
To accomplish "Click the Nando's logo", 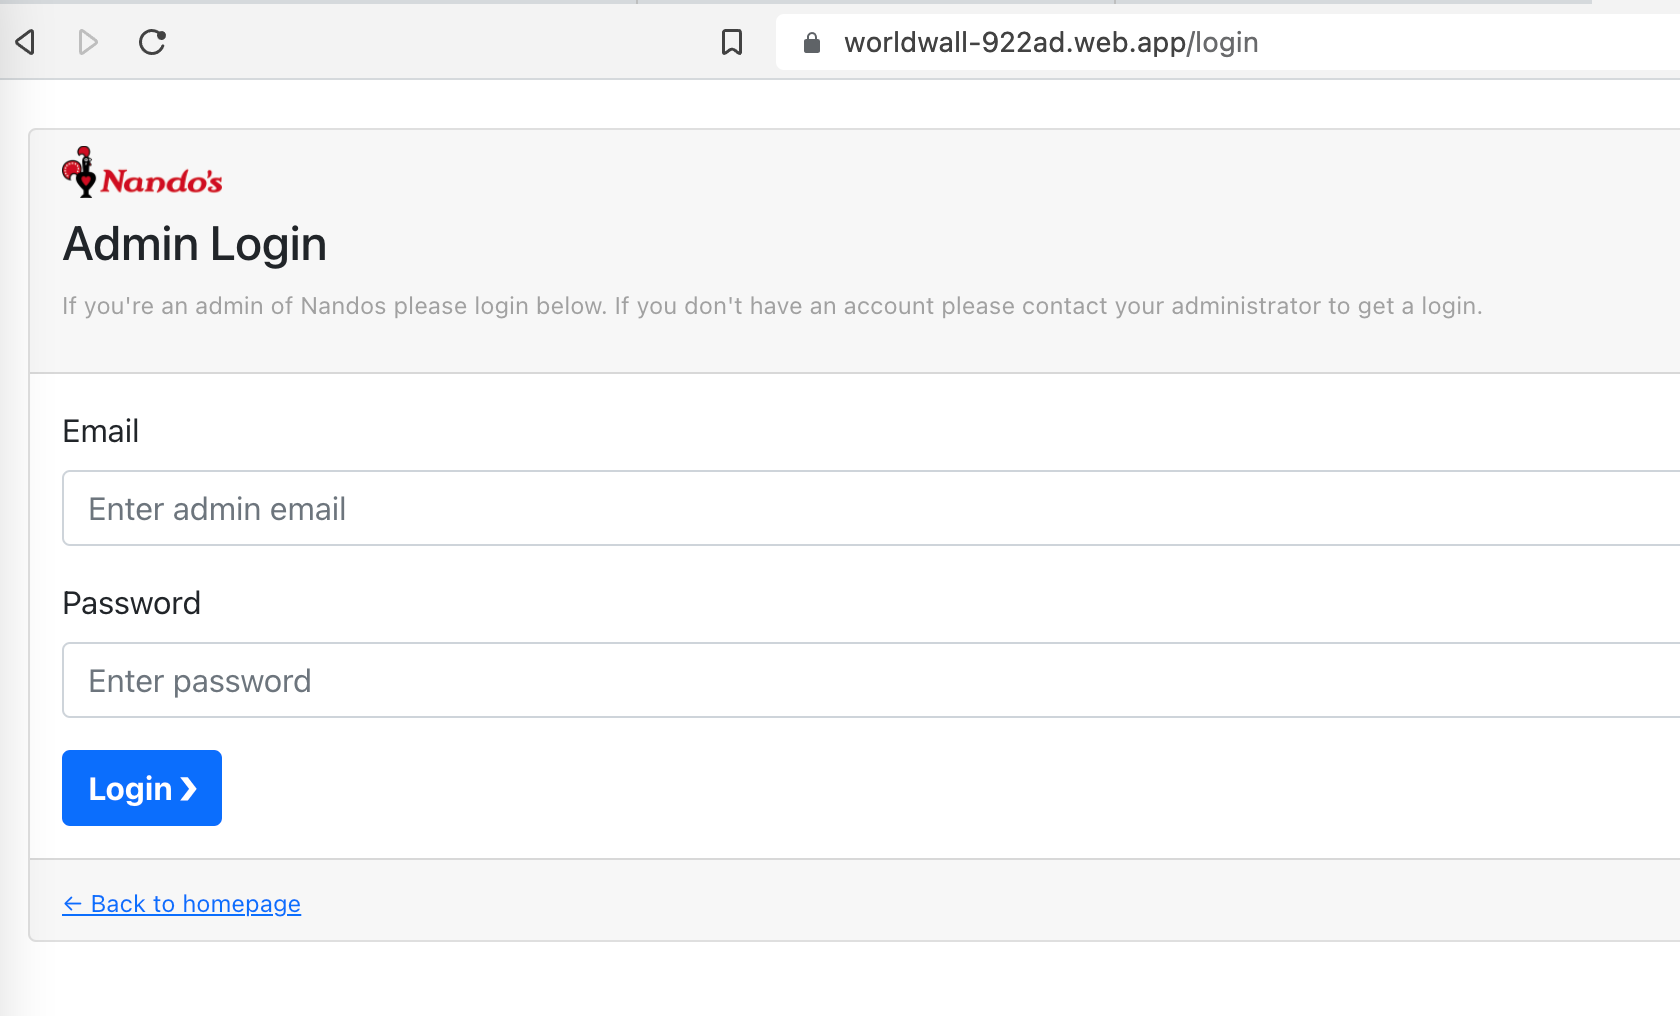I will click(142, 172).
